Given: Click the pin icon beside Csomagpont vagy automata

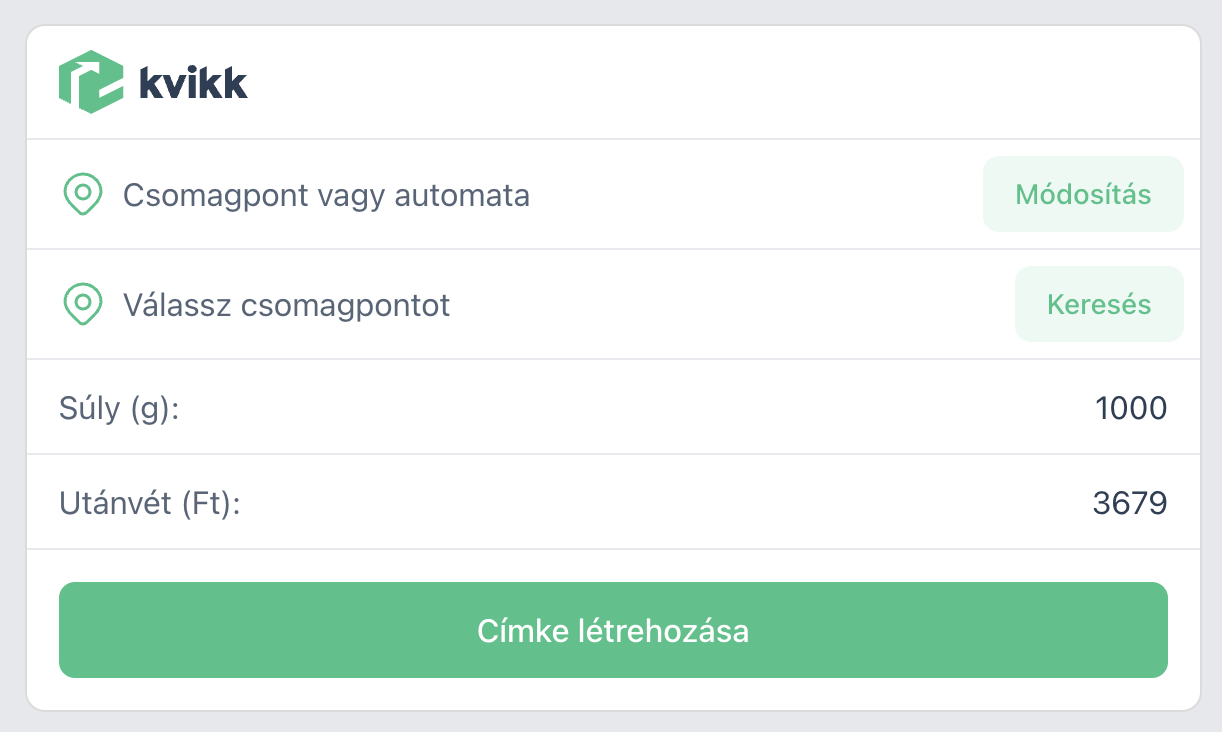Looking at the screenshot, I should point(82,194).
